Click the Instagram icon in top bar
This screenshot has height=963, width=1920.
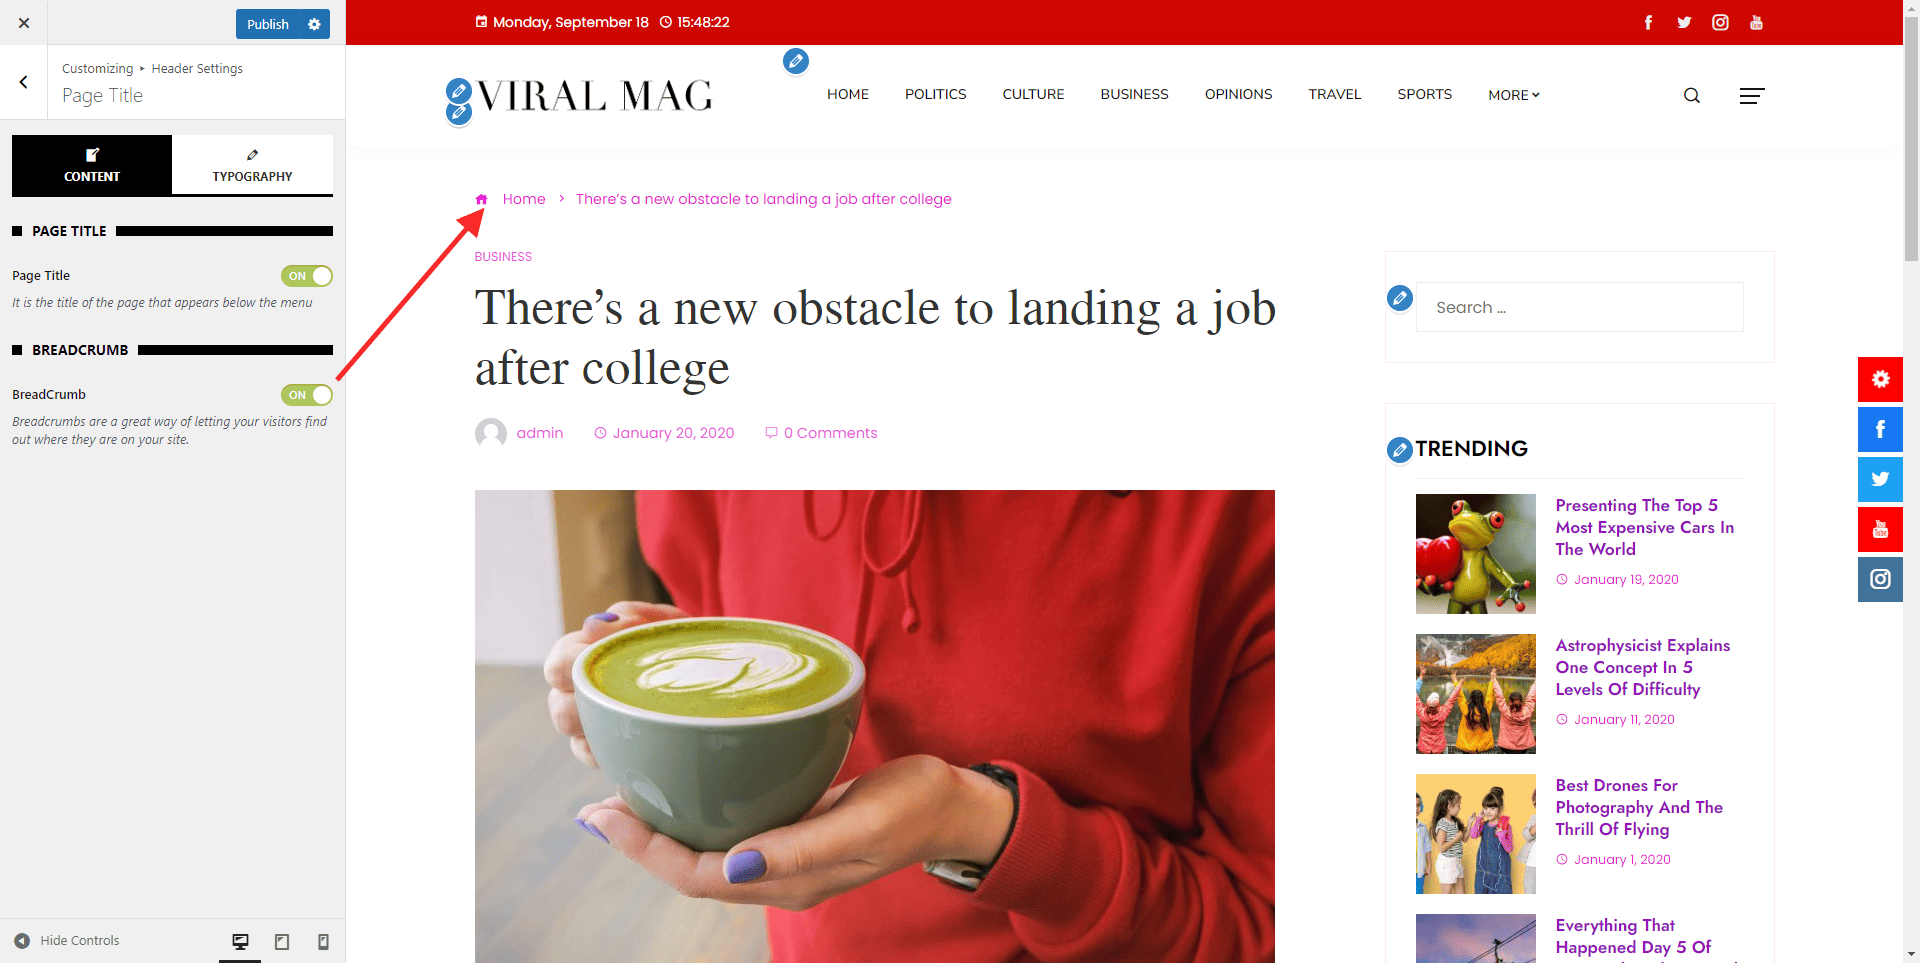[1720, 22]
